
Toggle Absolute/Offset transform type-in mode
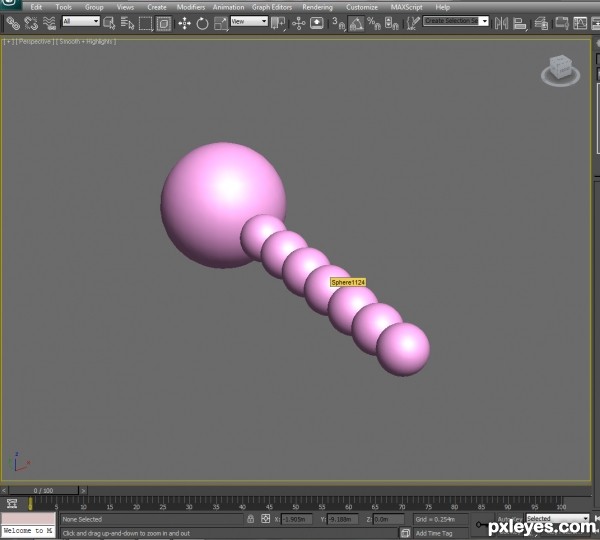pos(265,519)
